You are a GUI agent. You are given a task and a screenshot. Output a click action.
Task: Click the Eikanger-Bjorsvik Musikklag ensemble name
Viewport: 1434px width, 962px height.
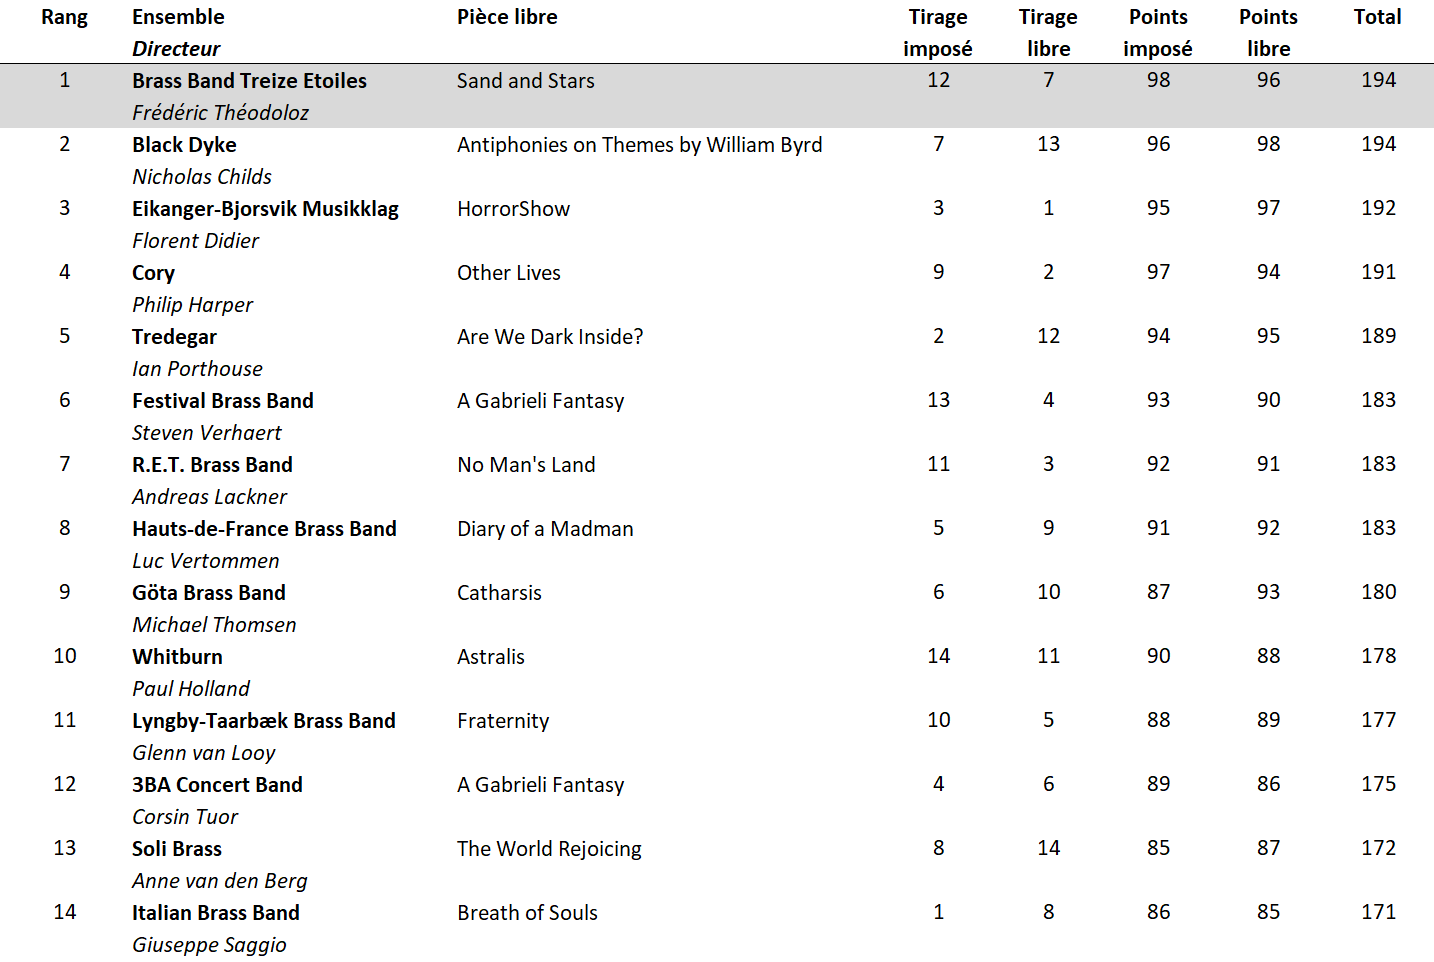pyautogui.click(x=265, y=209)
